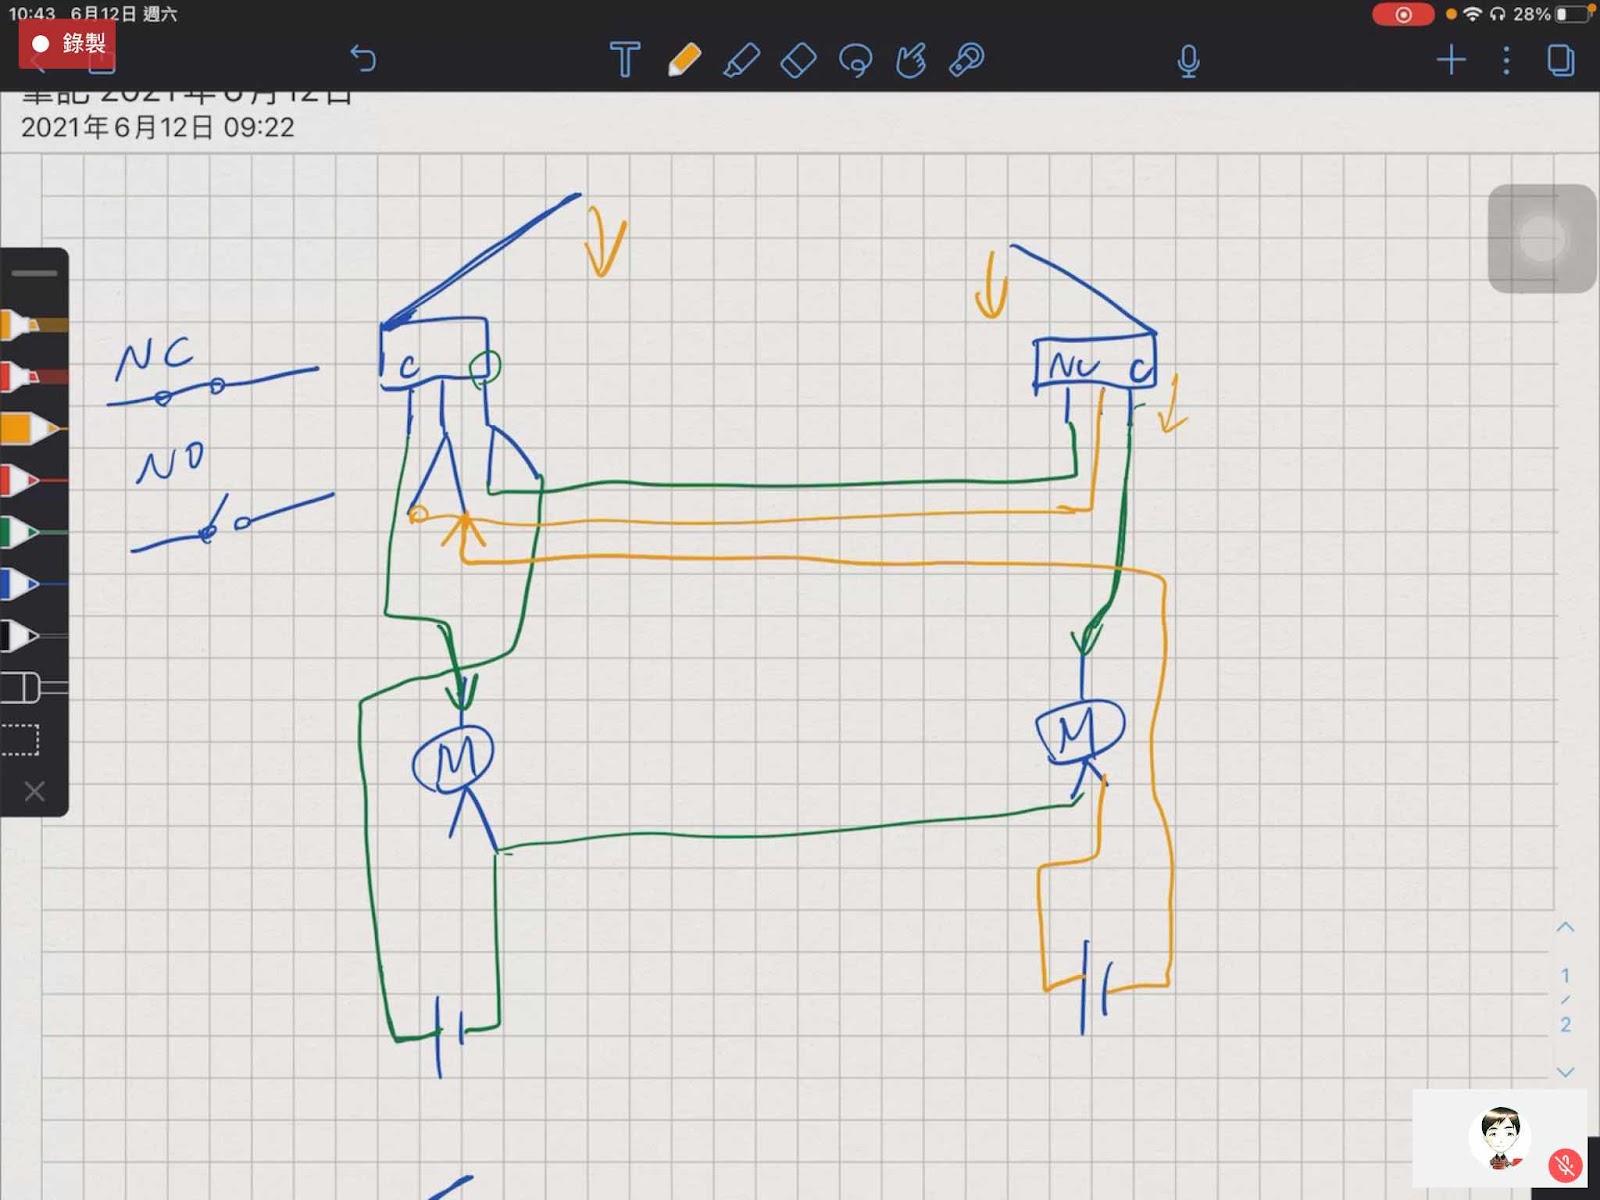Pick the red pointed pen
This screenshot has height=1200, width=1600.
point(34,481)
